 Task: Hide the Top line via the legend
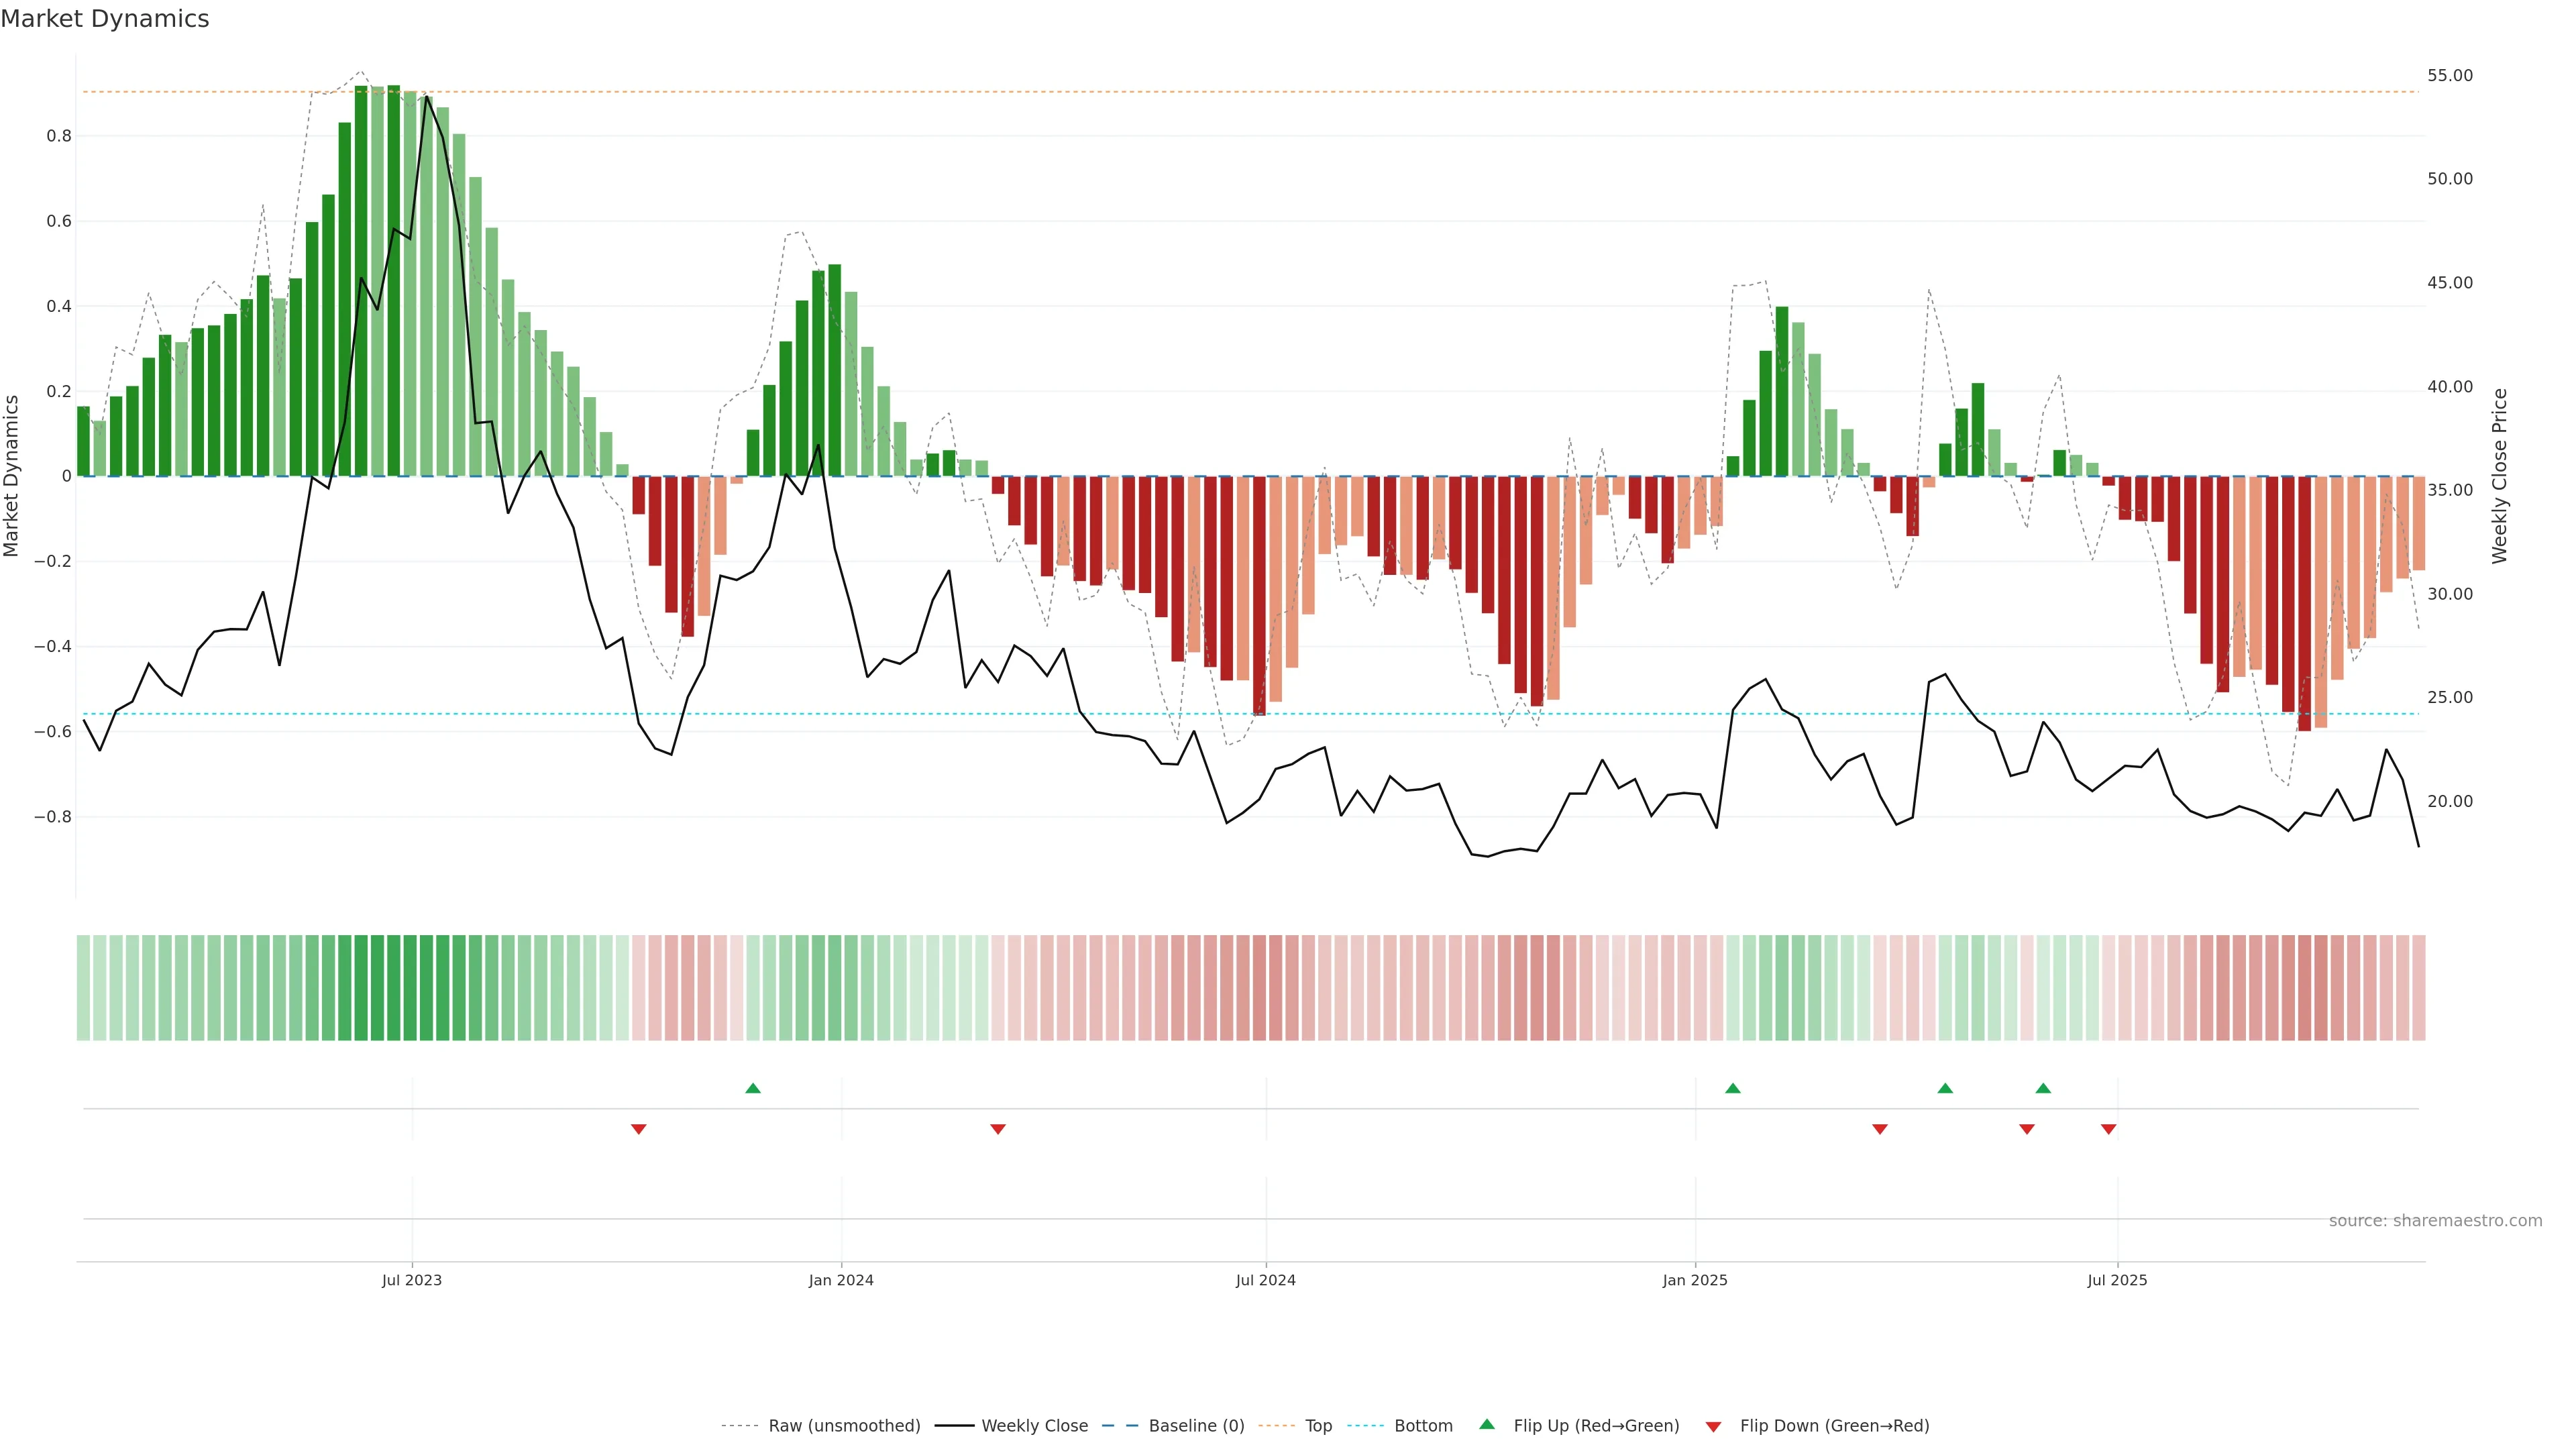coord(1318,1426)
